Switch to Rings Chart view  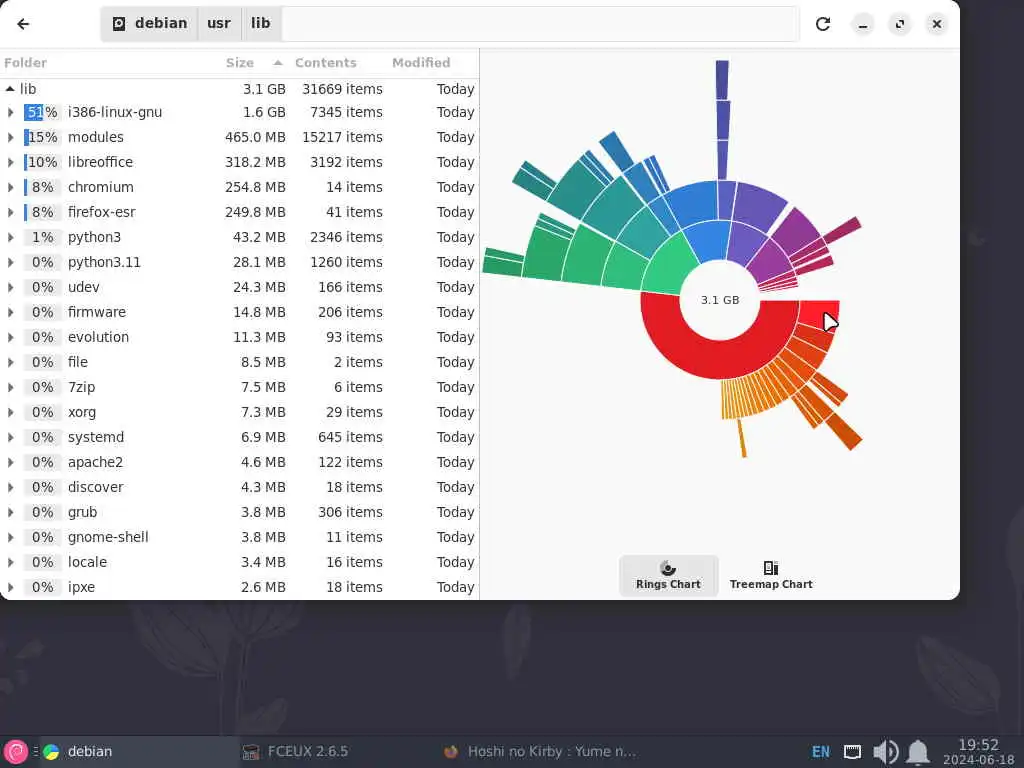pyautogui.click(x=668, y=575)
